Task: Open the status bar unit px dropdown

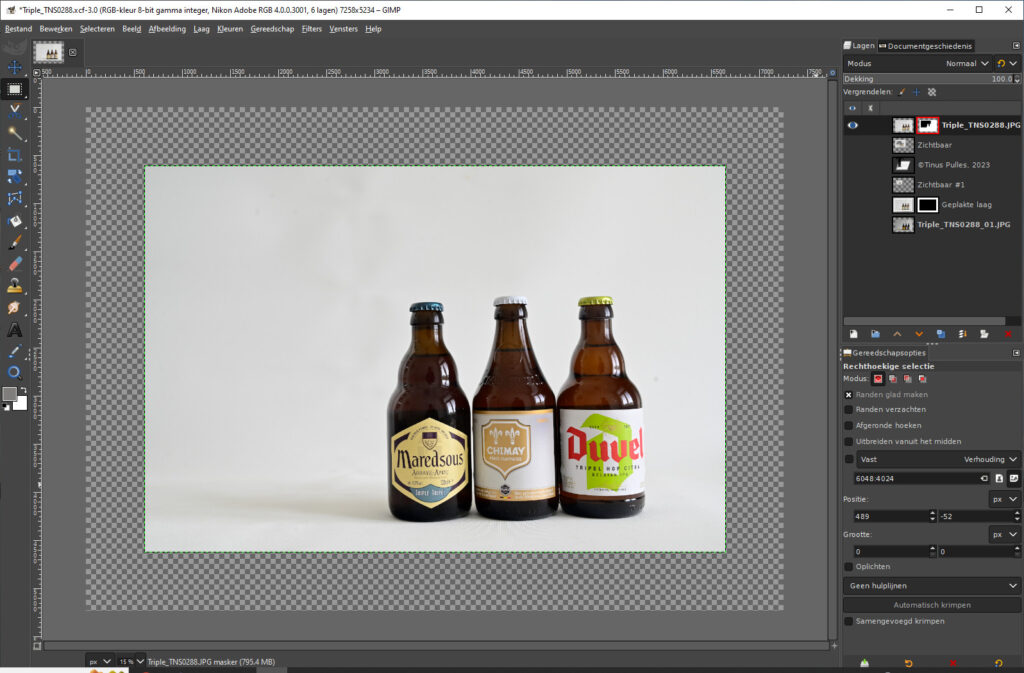Action: (99, 661)
